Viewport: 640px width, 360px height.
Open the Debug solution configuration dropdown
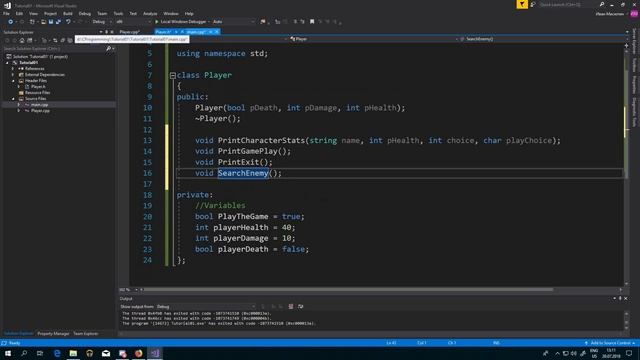(101, 22)
